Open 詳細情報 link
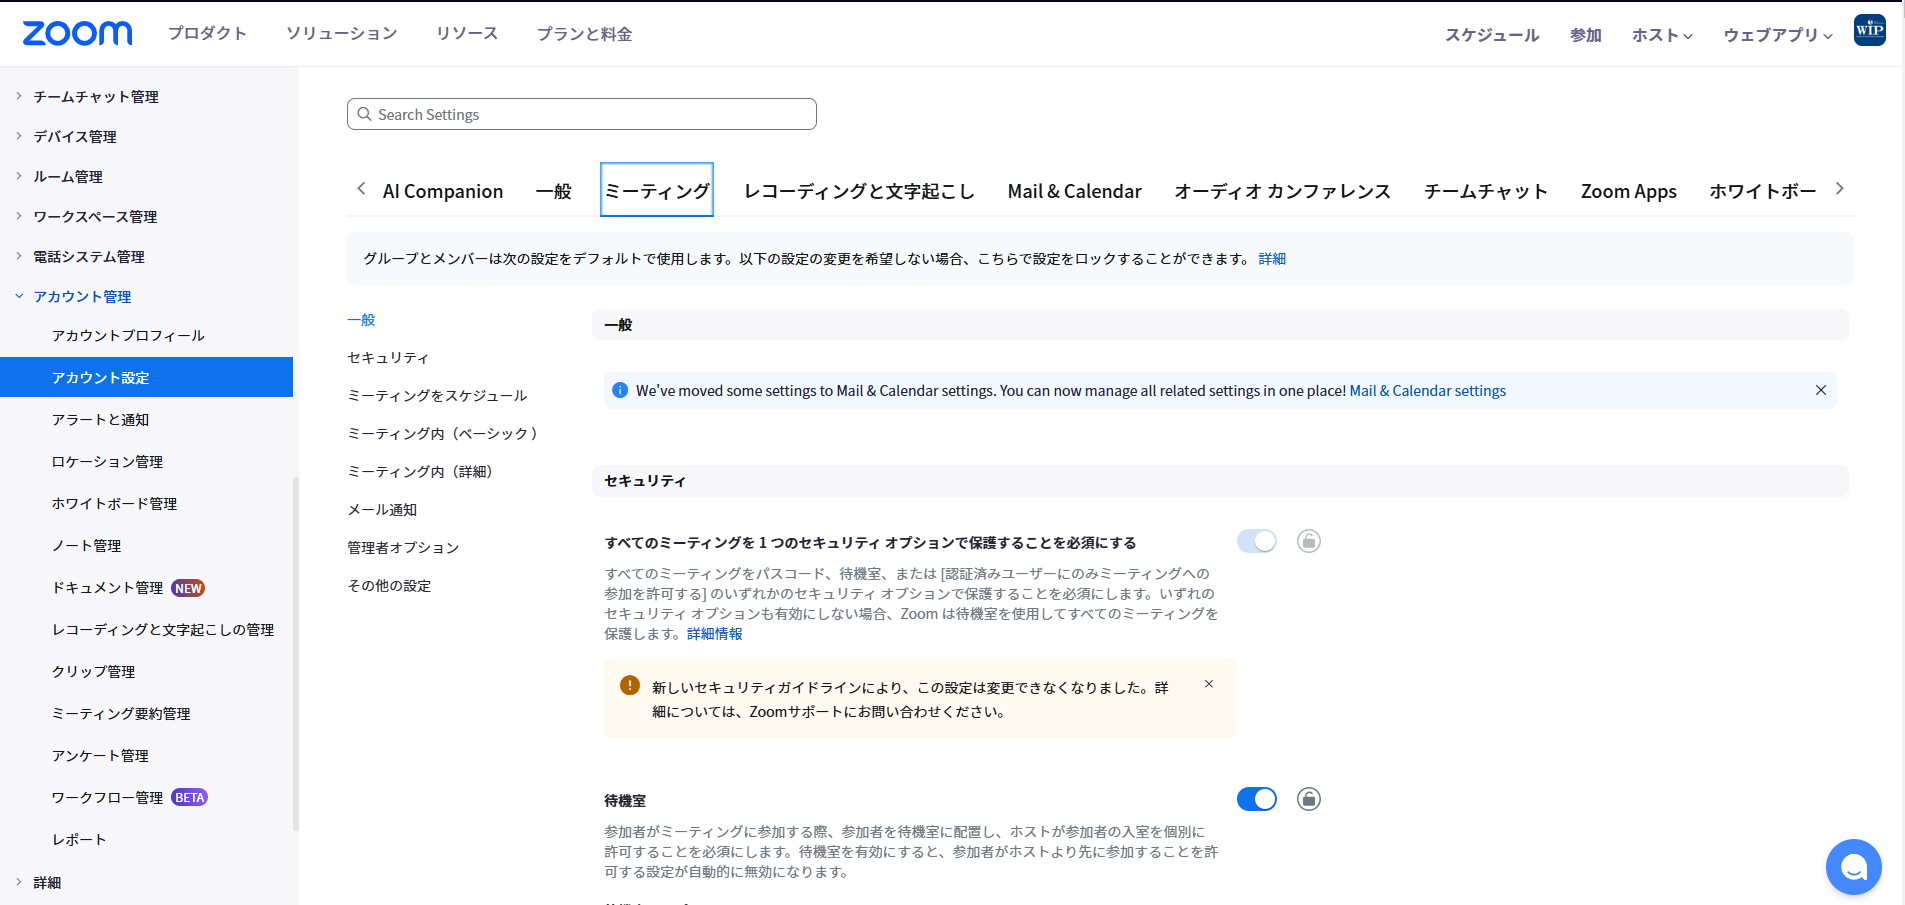The height and width of the screenshot is (905, 1905). (714, 633)
